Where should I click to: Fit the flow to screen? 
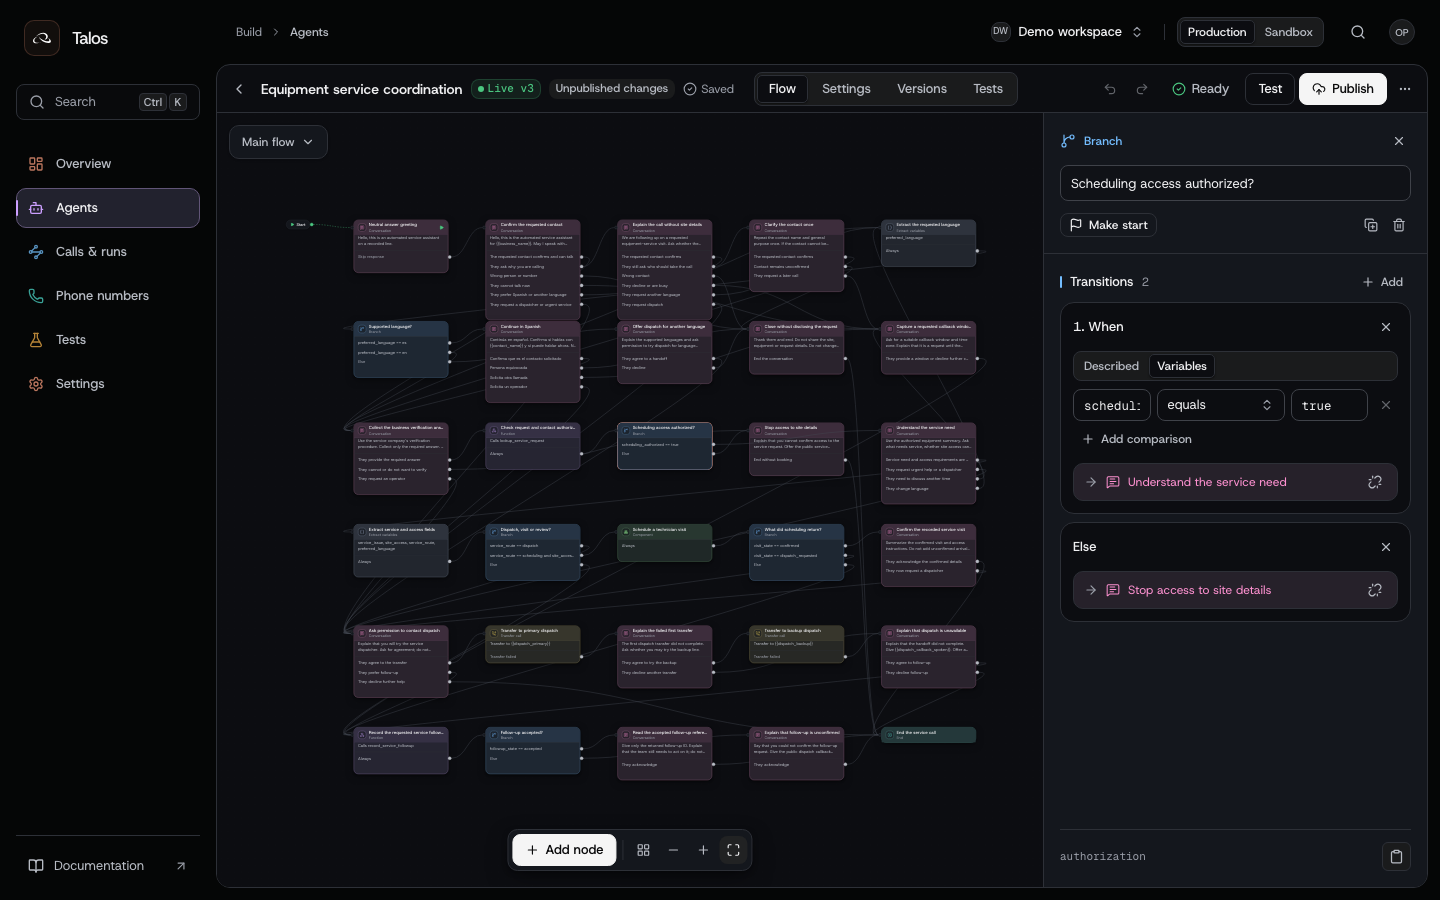pos(733,850)
